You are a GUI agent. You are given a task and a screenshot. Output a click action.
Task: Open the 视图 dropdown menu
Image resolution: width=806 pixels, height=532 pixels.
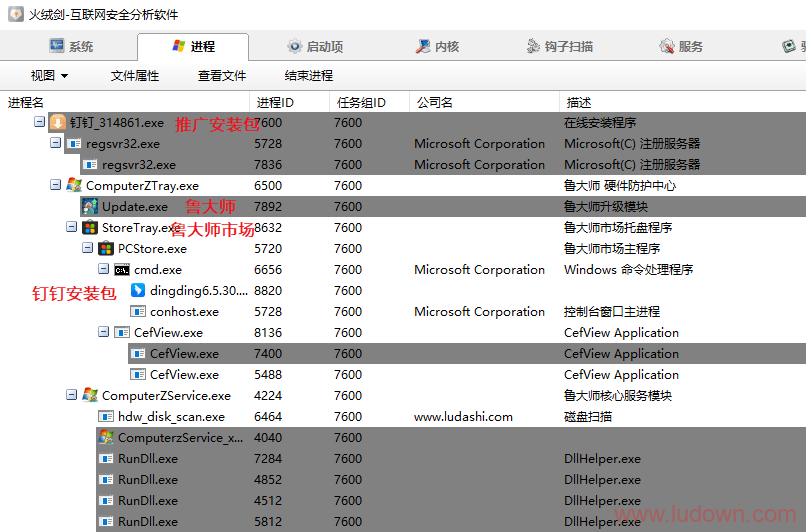click(x=49, y=76)
